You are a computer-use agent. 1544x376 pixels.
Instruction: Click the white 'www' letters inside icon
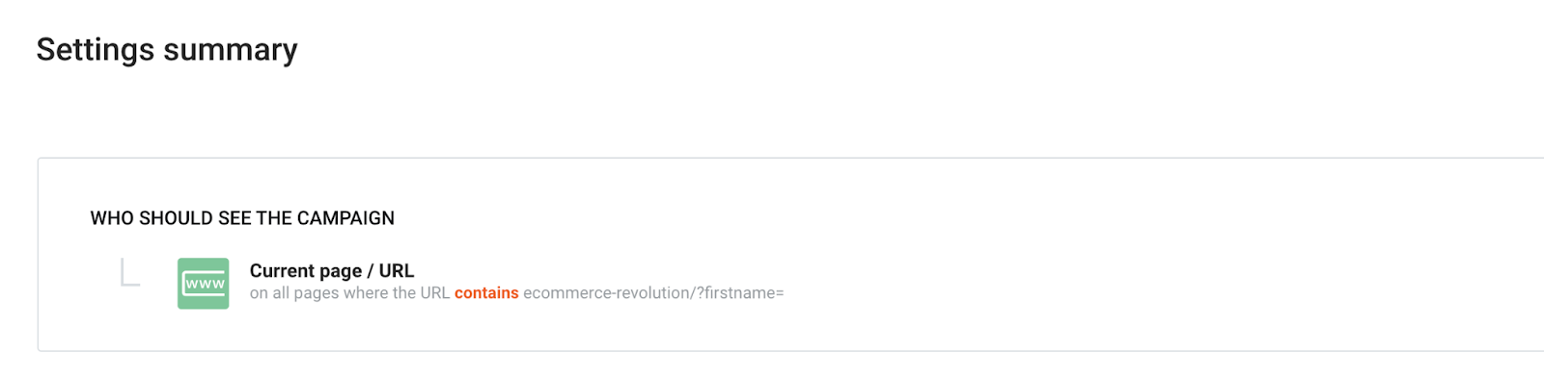click(203, 286)
